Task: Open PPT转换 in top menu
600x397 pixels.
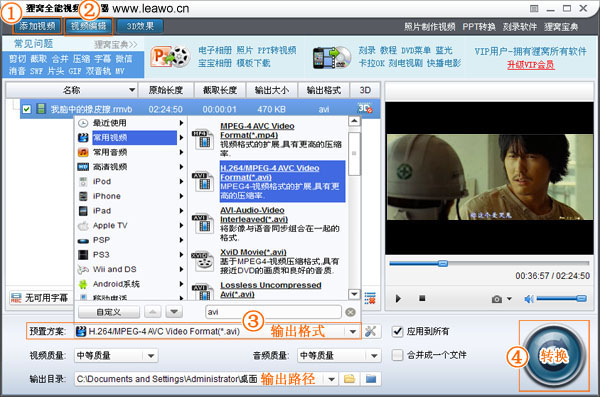Action: coord(479,27)
